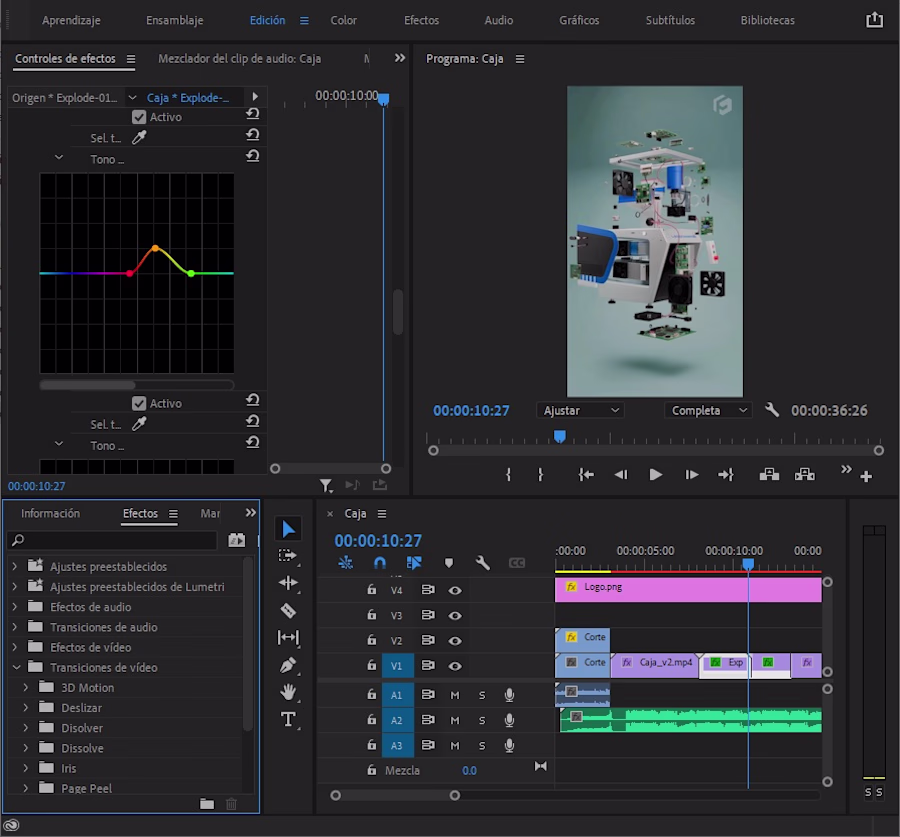The image size is (900, 837).
Task: Open the Origen clip dropdown arrow
Action: pyautogui.click(x=133, y=98)
